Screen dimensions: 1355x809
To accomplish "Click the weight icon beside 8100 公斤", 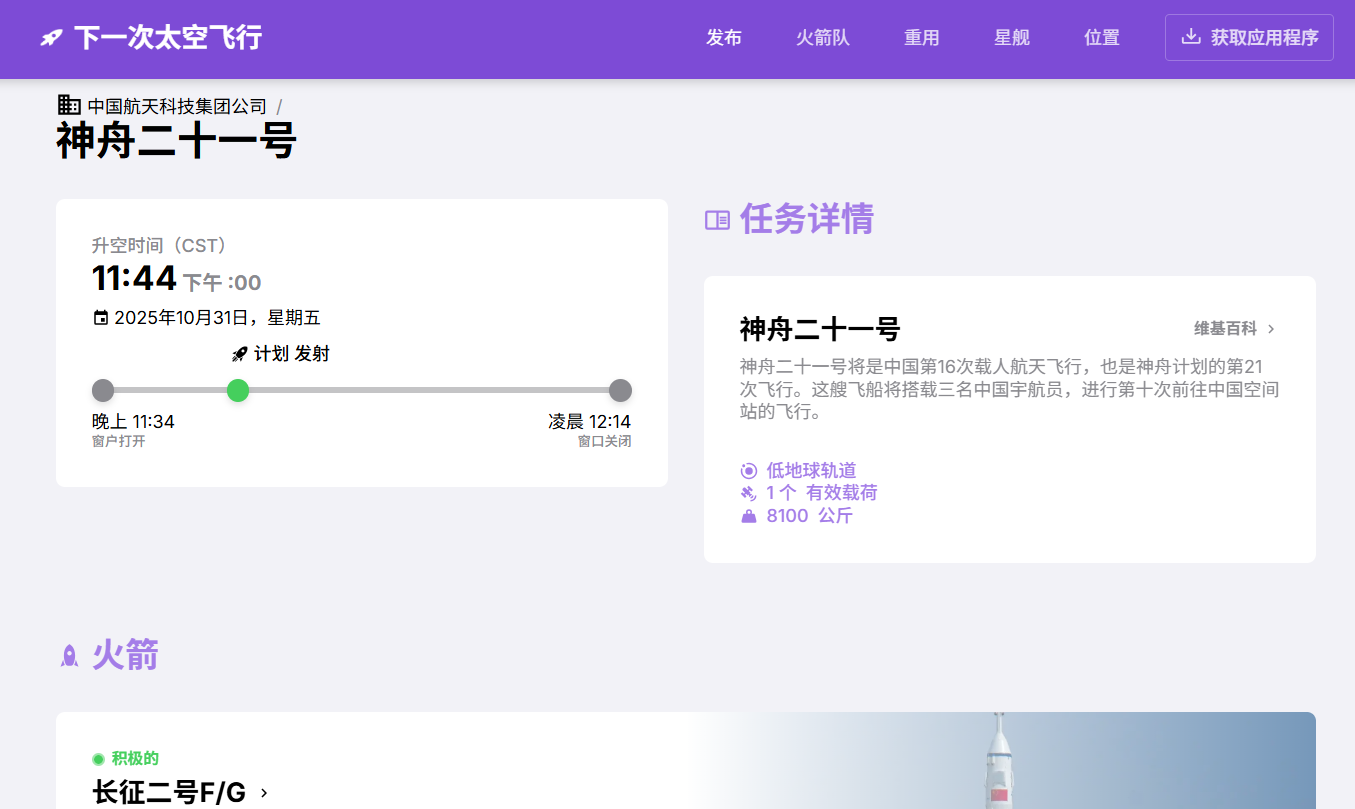I will click(748, 516).
